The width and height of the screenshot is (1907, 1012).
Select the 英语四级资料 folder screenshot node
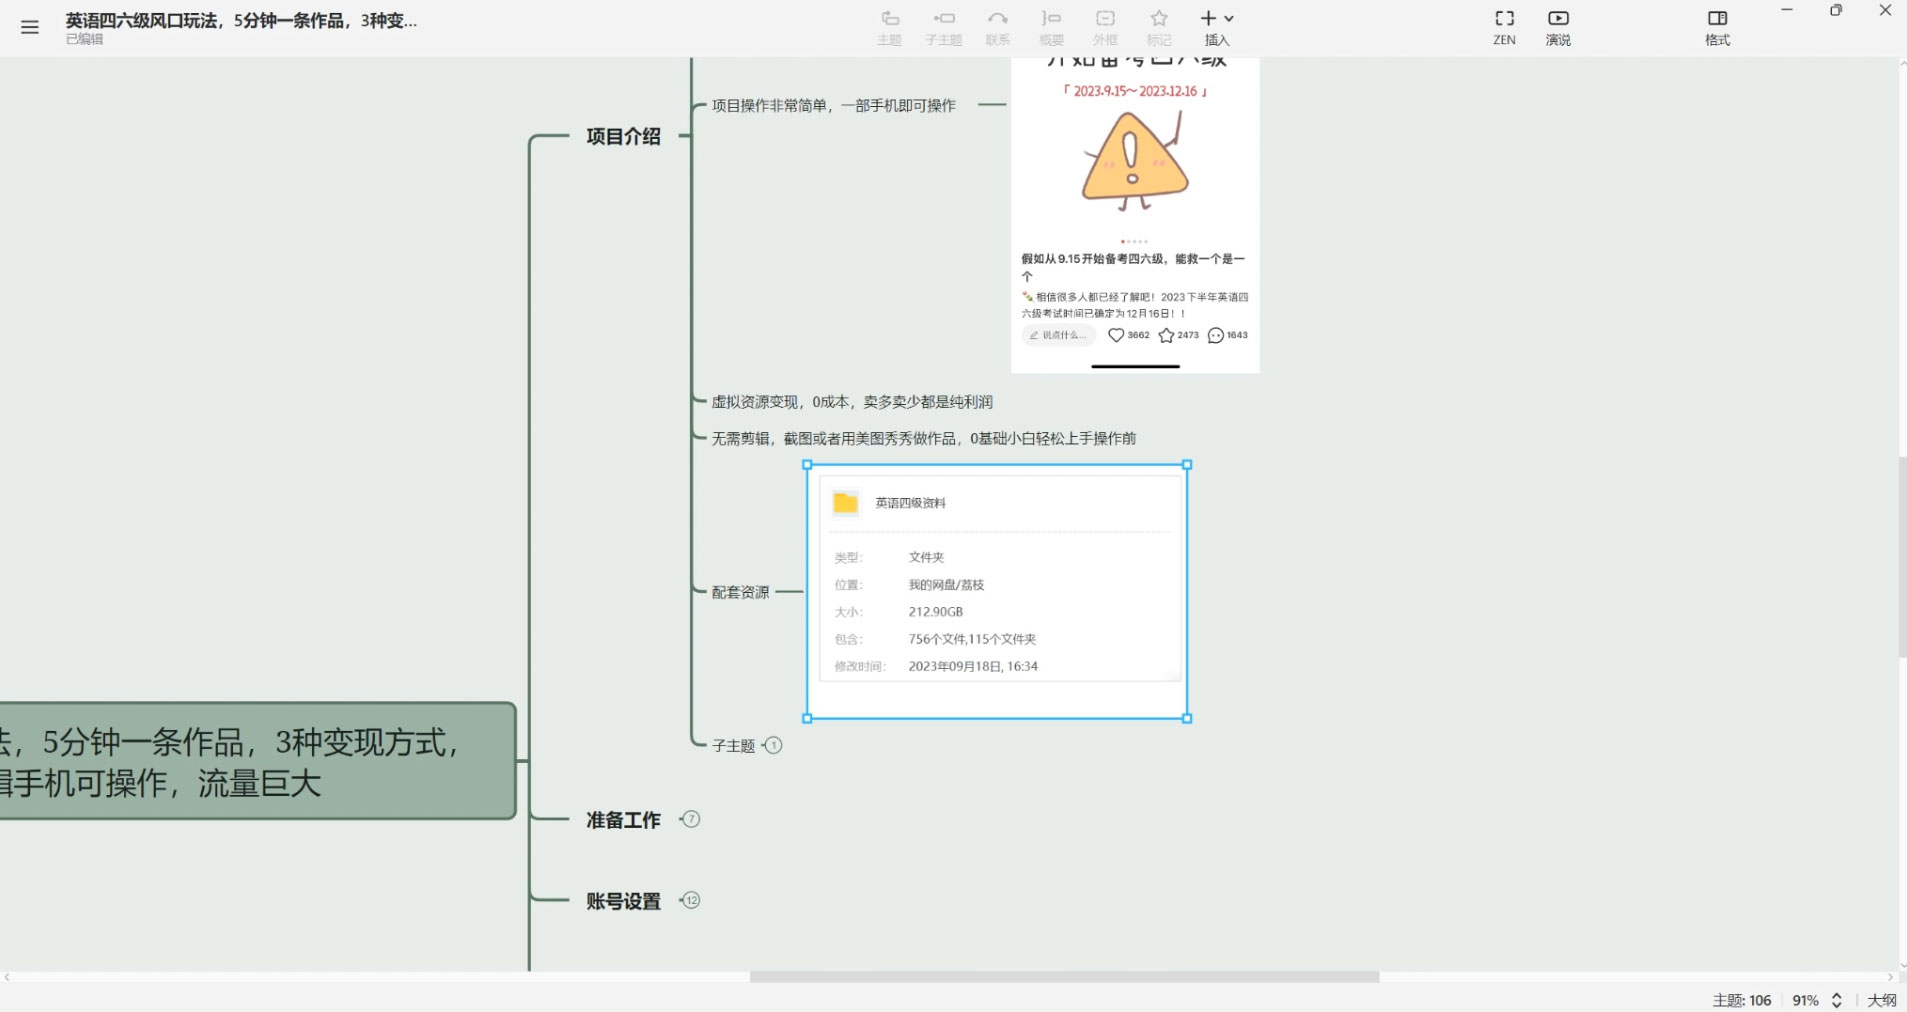tap(996, 590)
